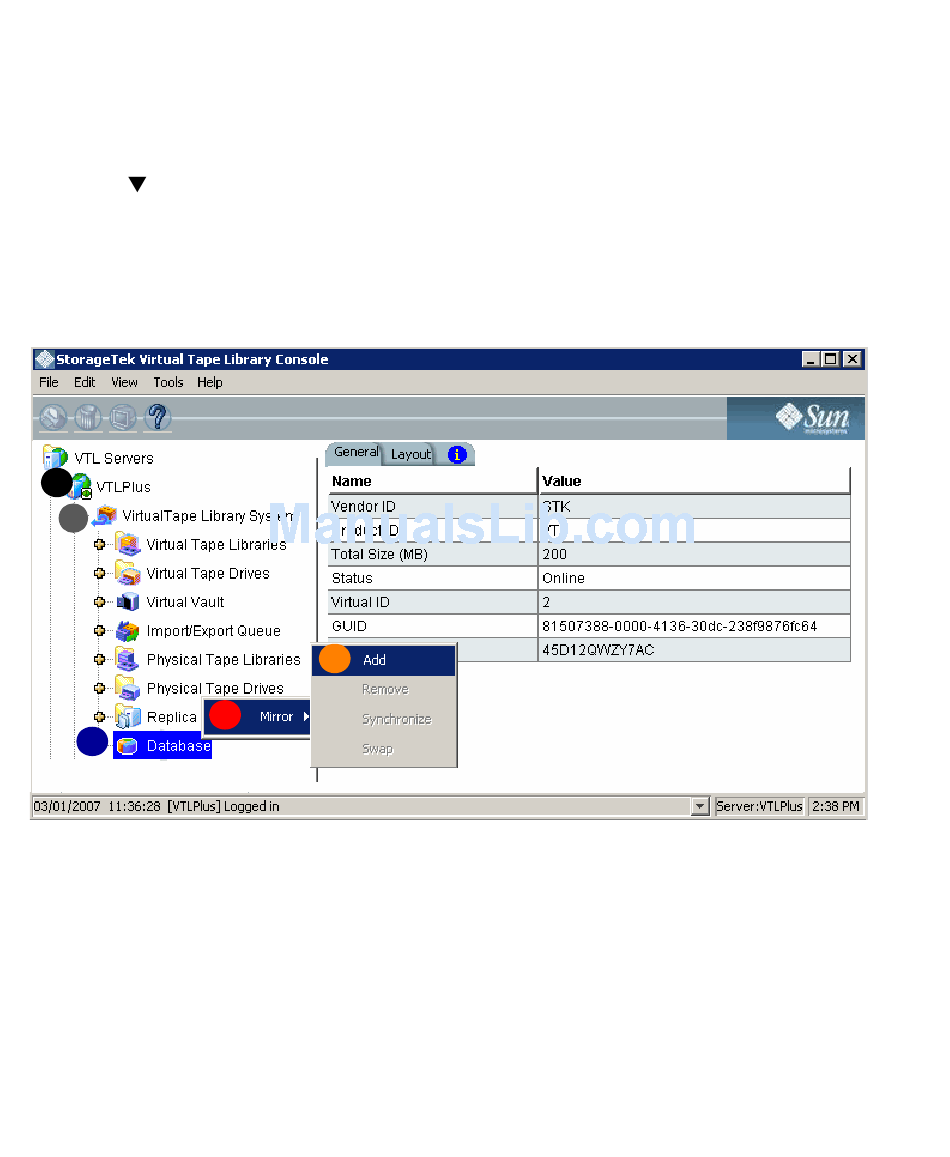The height and width of the screenshot is (1157, 950).
Task: Minimize the Virtual Tape Library Console
Action: click(810, 359)
